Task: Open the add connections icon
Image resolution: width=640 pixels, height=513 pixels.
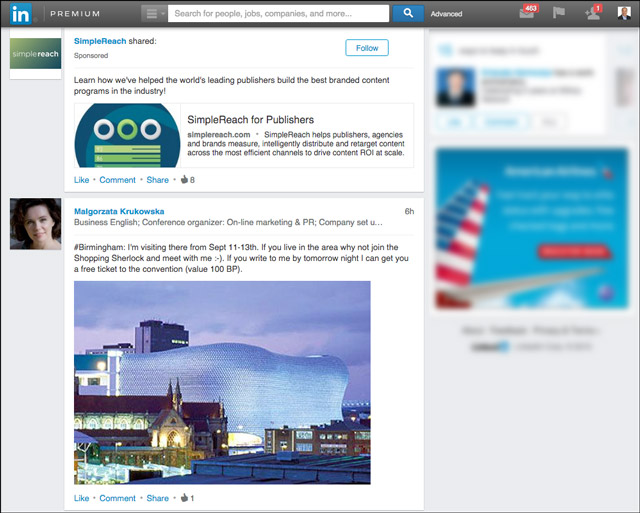Action: [x=593, y=12]
